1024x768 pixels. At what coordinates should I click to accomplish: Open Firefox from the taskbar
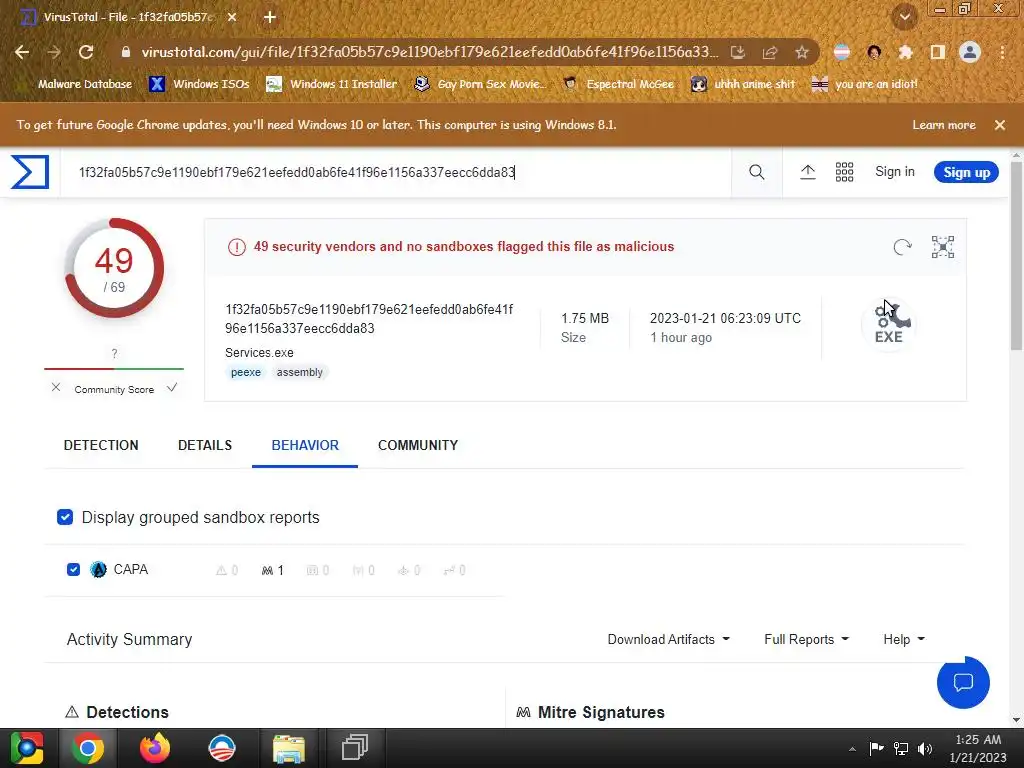point(155,748)
